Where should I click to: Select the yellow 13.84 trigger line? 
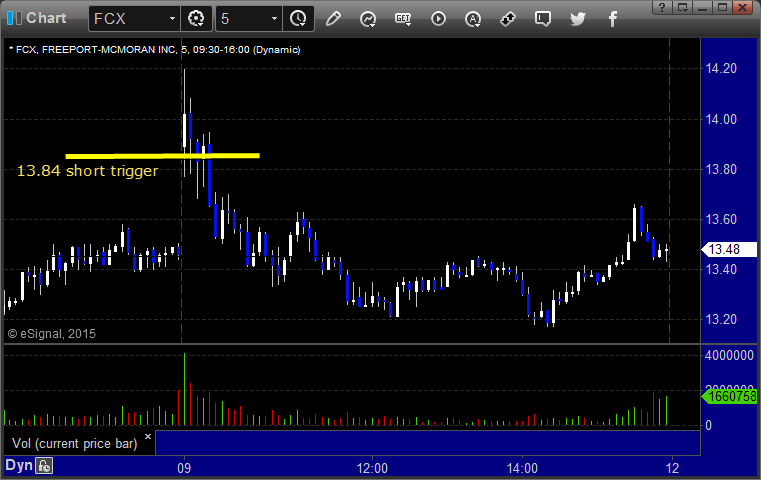(163, 156)
